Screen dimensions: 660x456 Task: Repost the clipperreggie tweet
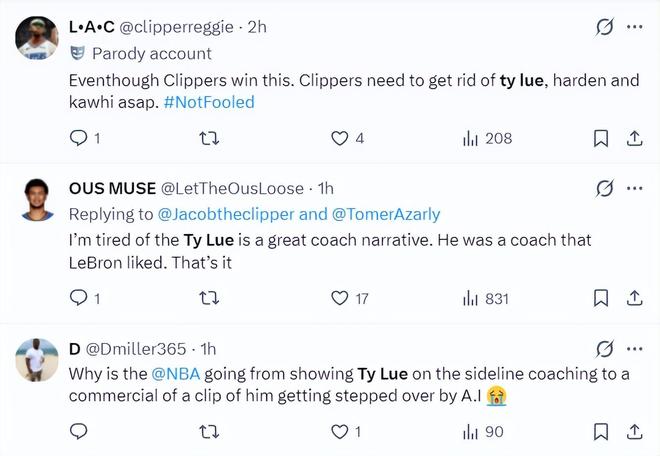209,139
